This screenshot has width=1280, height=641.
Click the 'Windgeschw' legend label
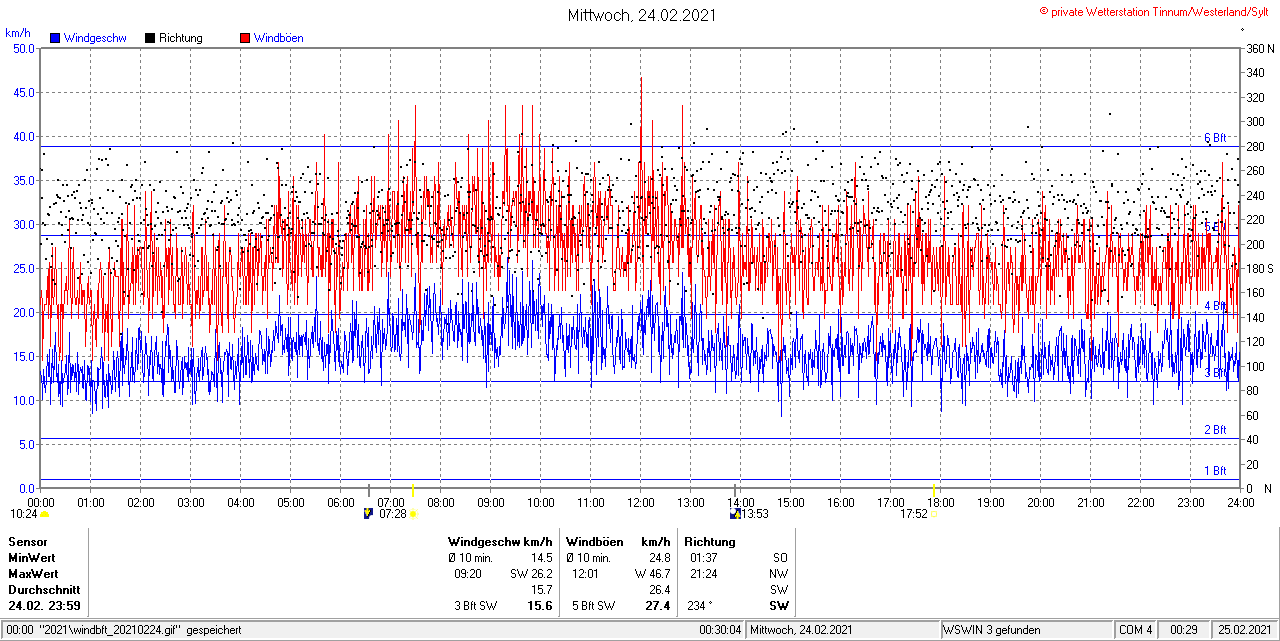pos(95,38)
